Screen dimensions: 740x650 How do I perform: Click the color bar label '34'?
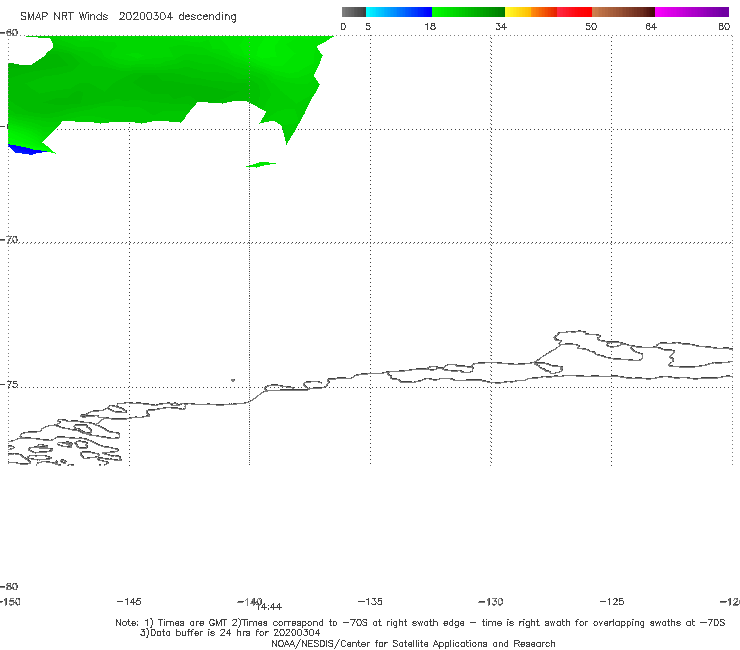501,27
